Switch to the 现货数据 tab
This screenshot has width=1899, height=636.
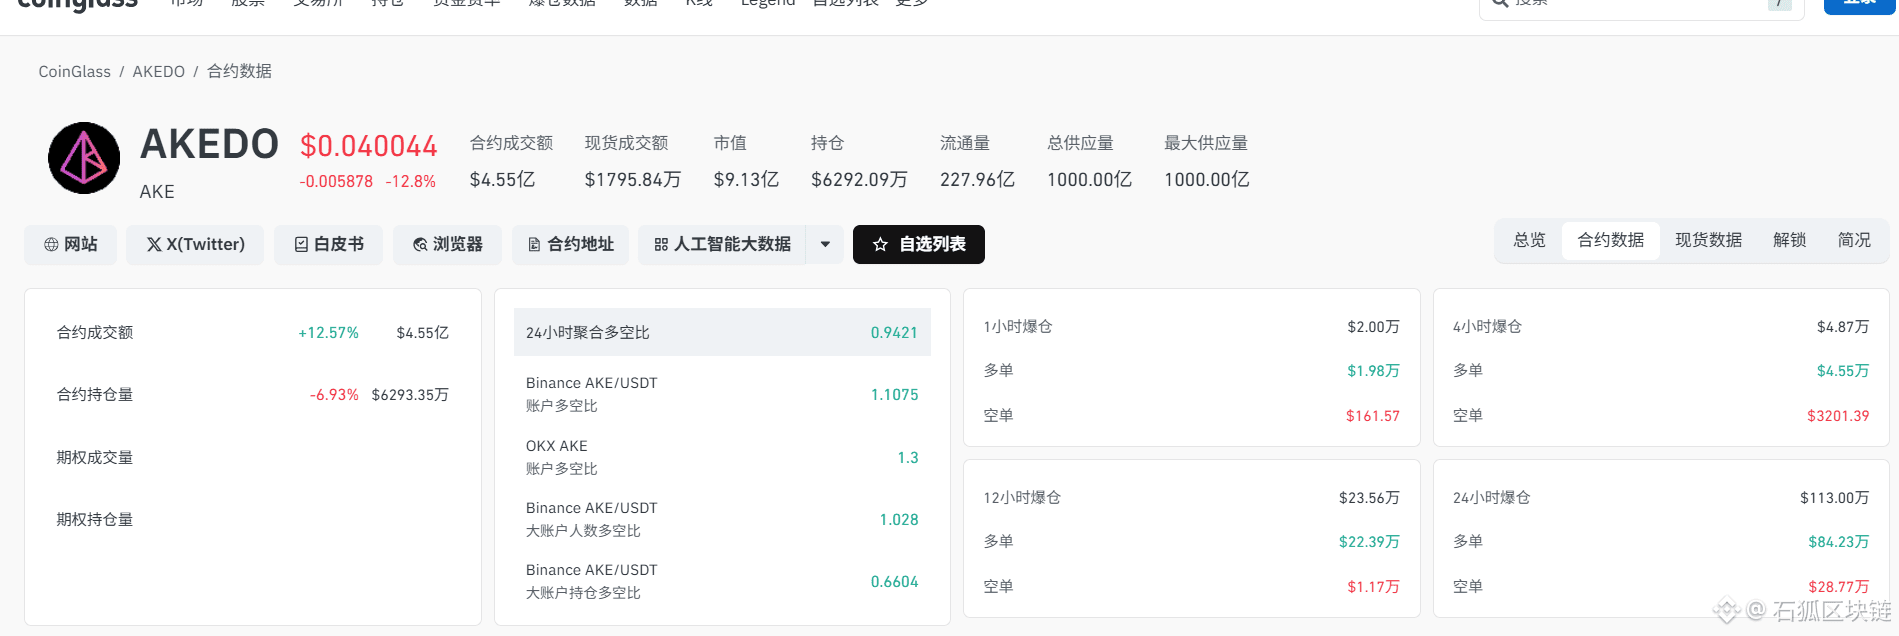[1708, 241]
